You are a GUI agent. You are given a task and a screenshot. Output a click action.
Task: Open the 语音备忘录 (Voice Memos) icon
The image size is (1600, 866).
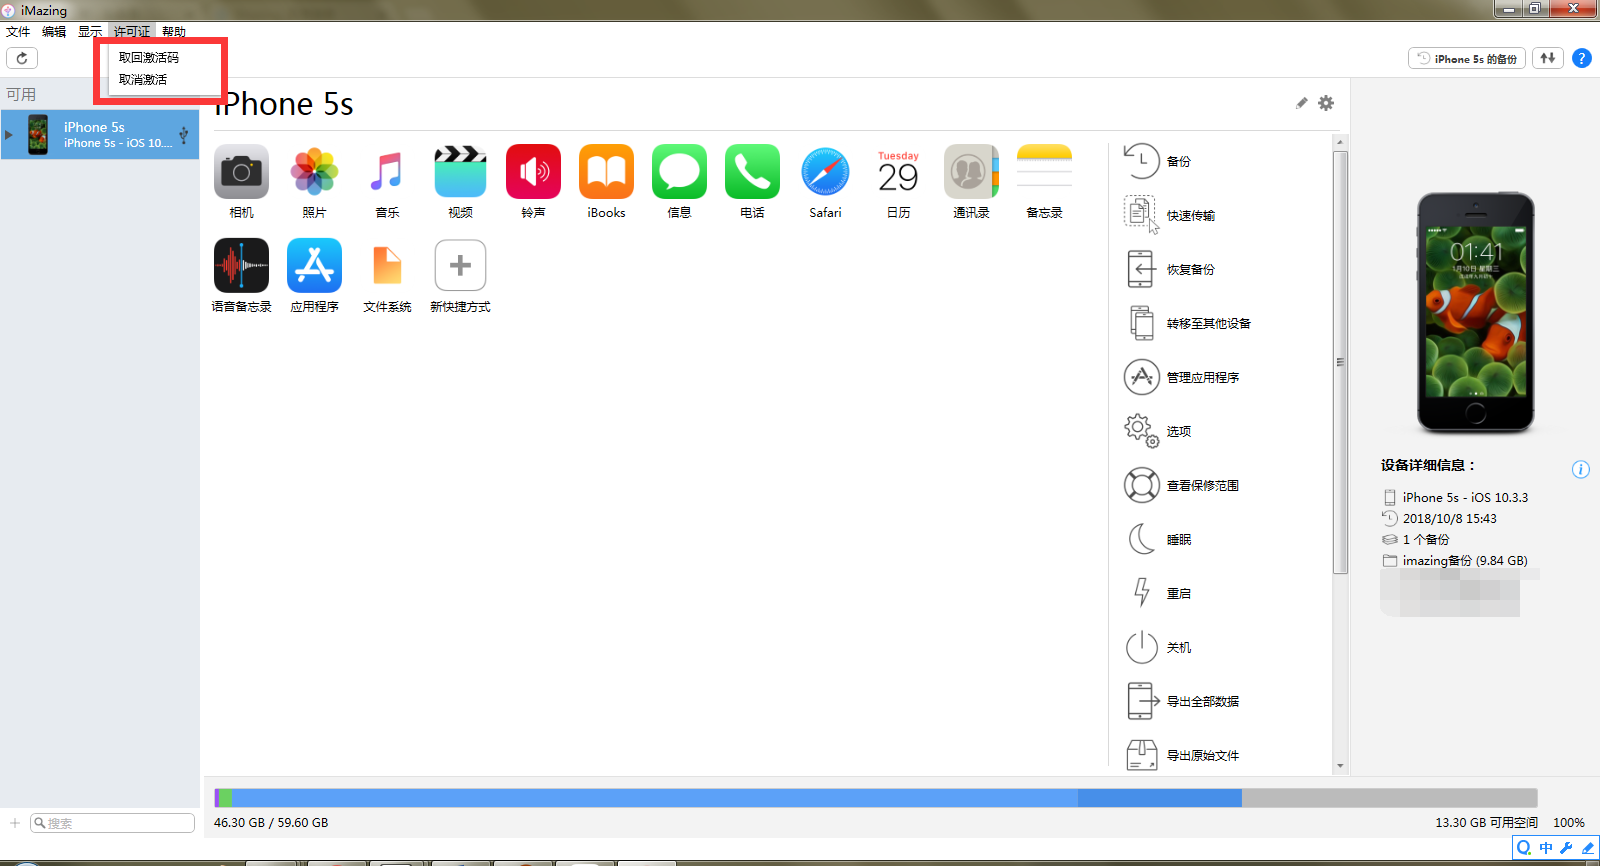click(241, 266)
